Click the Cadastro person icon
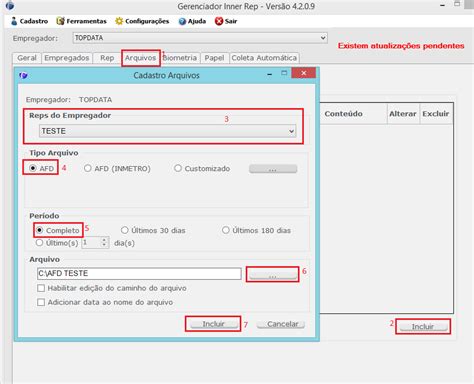The image size is (474, 384). click(14, 21)
